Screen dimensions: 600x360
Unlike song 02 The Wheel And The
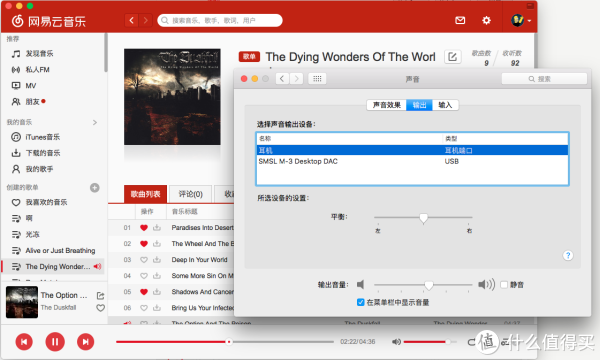(x=144, y=244)
